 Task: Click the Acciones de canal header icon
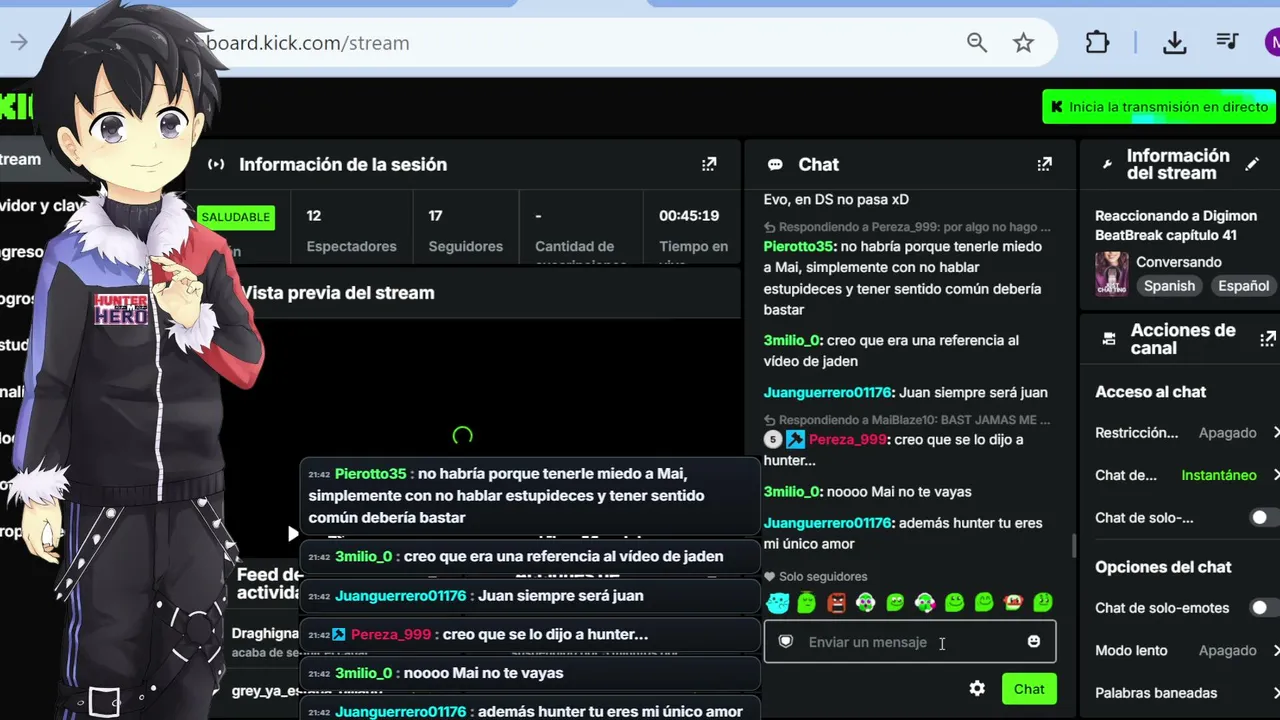1109,339
